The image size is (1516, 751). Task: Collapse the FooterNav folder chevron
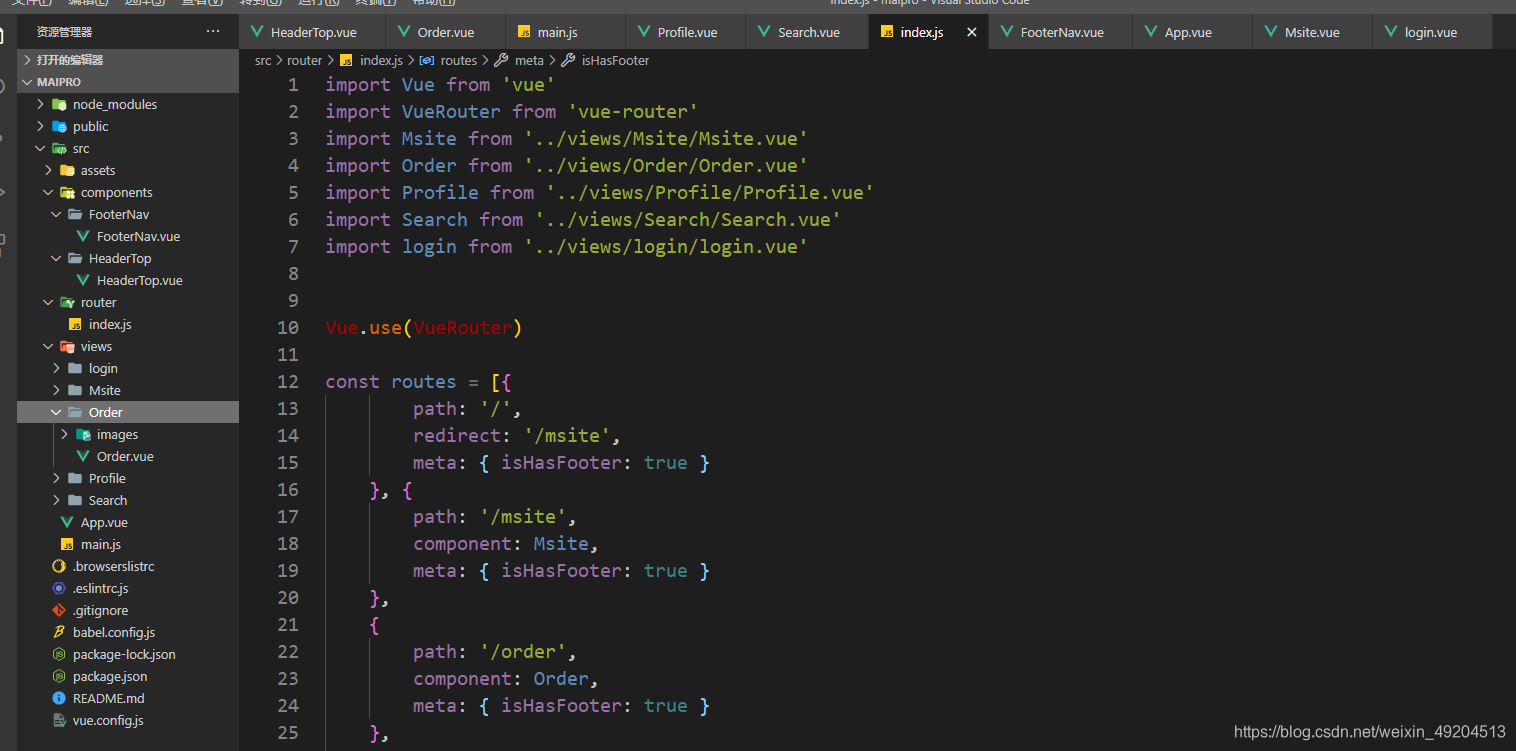click(x=57, y=214)
